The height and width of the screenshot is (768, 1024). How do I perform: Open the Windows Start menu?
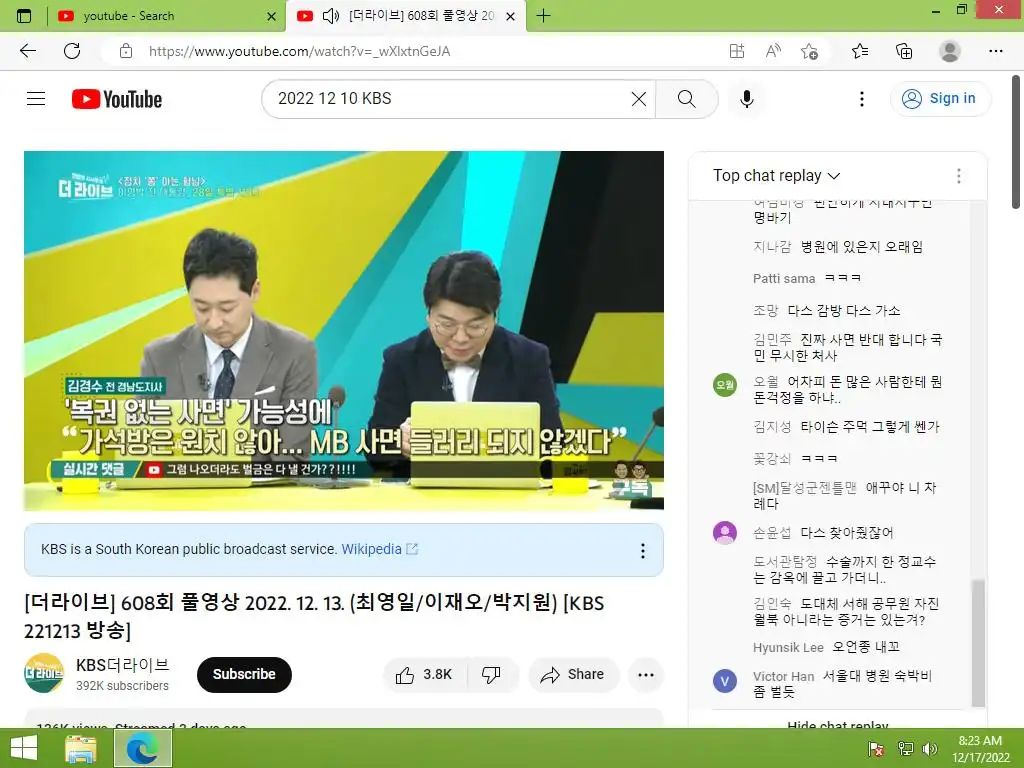pos(24,748)
